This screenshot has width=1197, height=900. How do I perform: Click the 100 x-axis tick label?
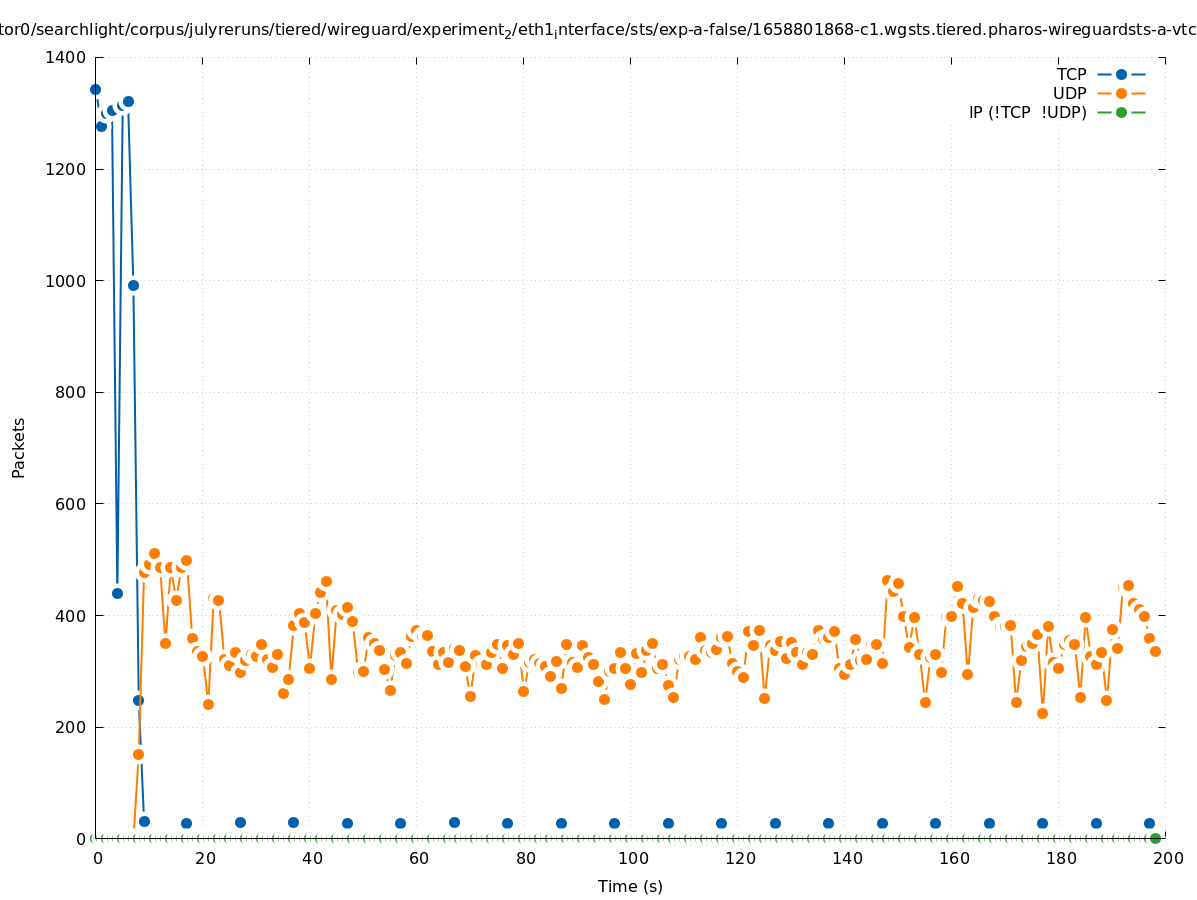[633, 858]
